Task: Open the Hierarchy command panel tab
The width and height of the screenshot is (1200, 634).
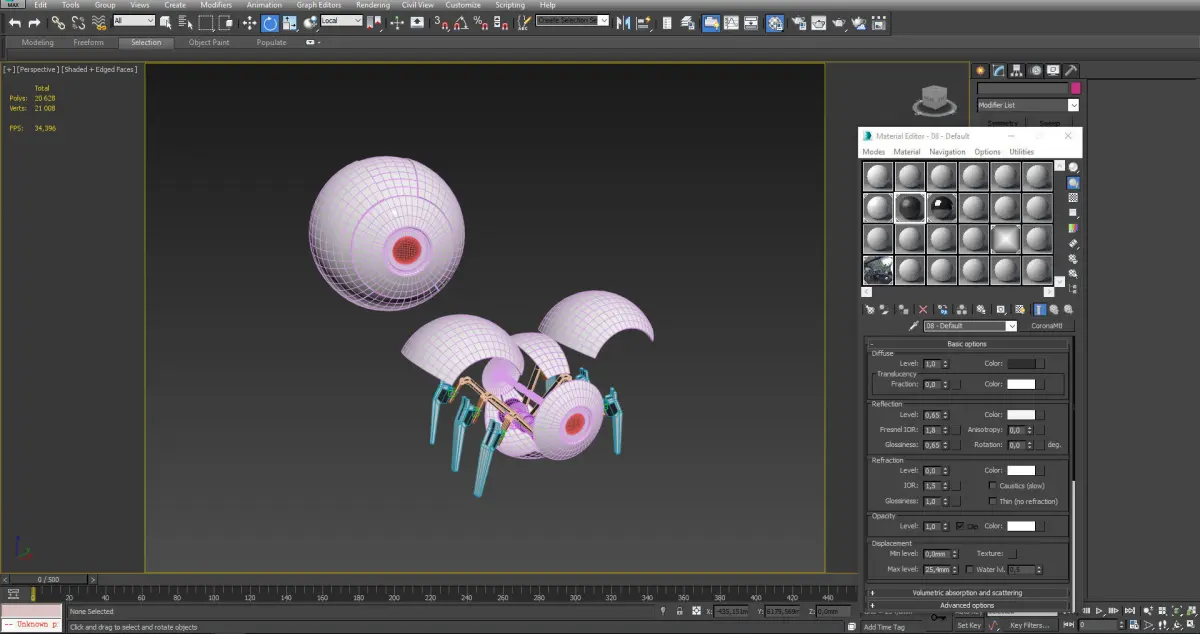Action: click(x=1016, y=71)
